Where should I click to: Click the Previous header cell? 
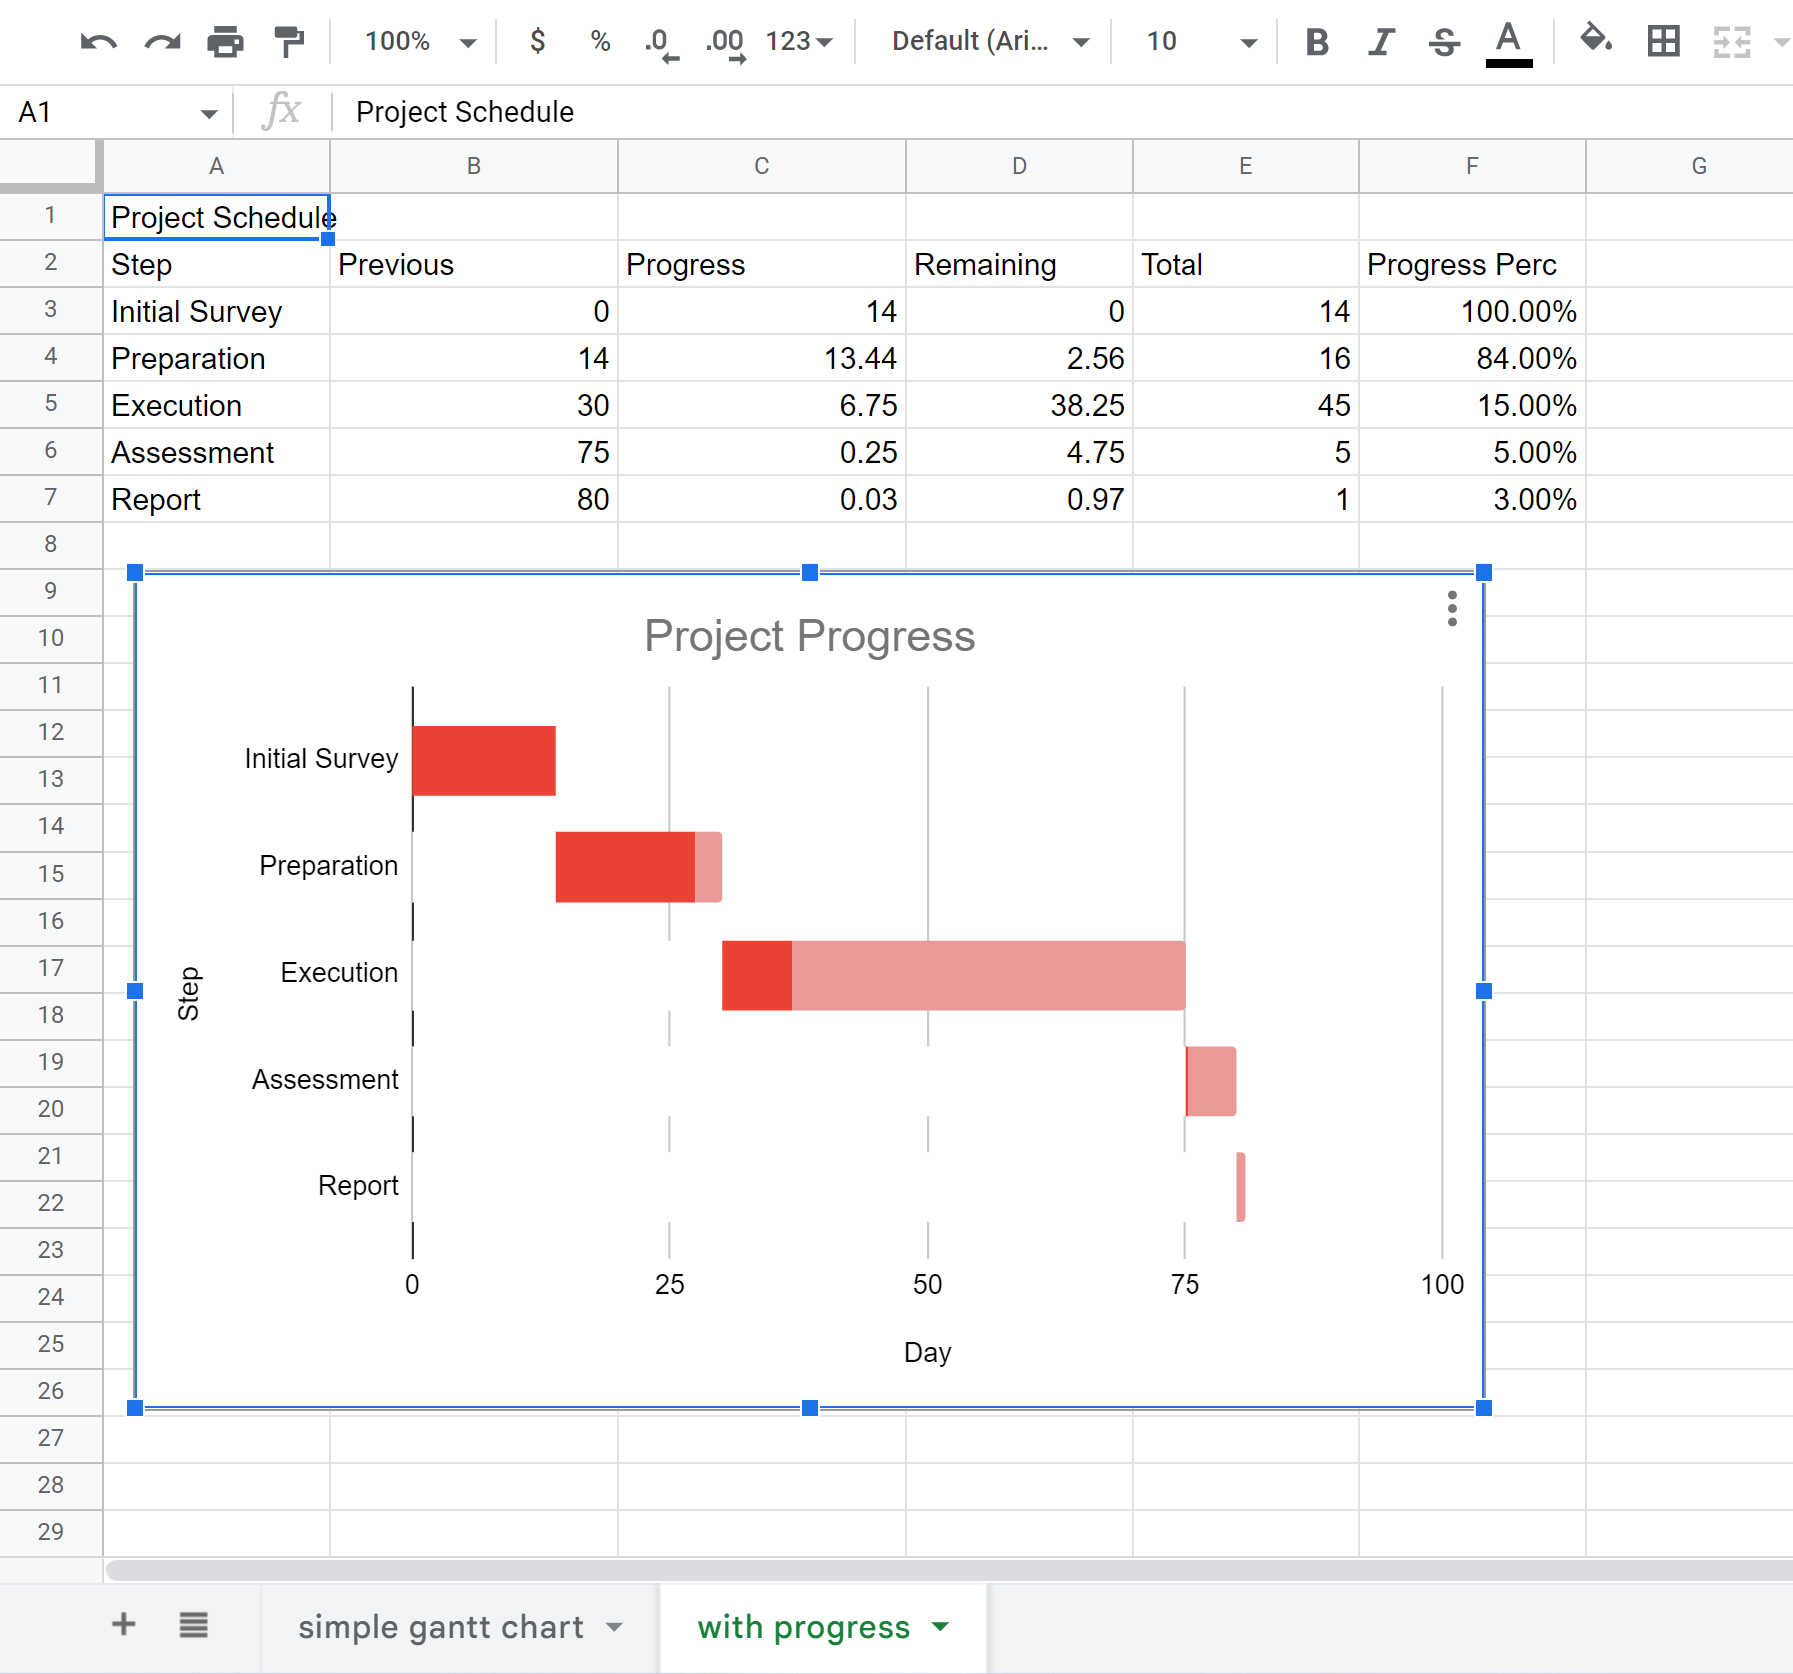click(x=474, y=264)
